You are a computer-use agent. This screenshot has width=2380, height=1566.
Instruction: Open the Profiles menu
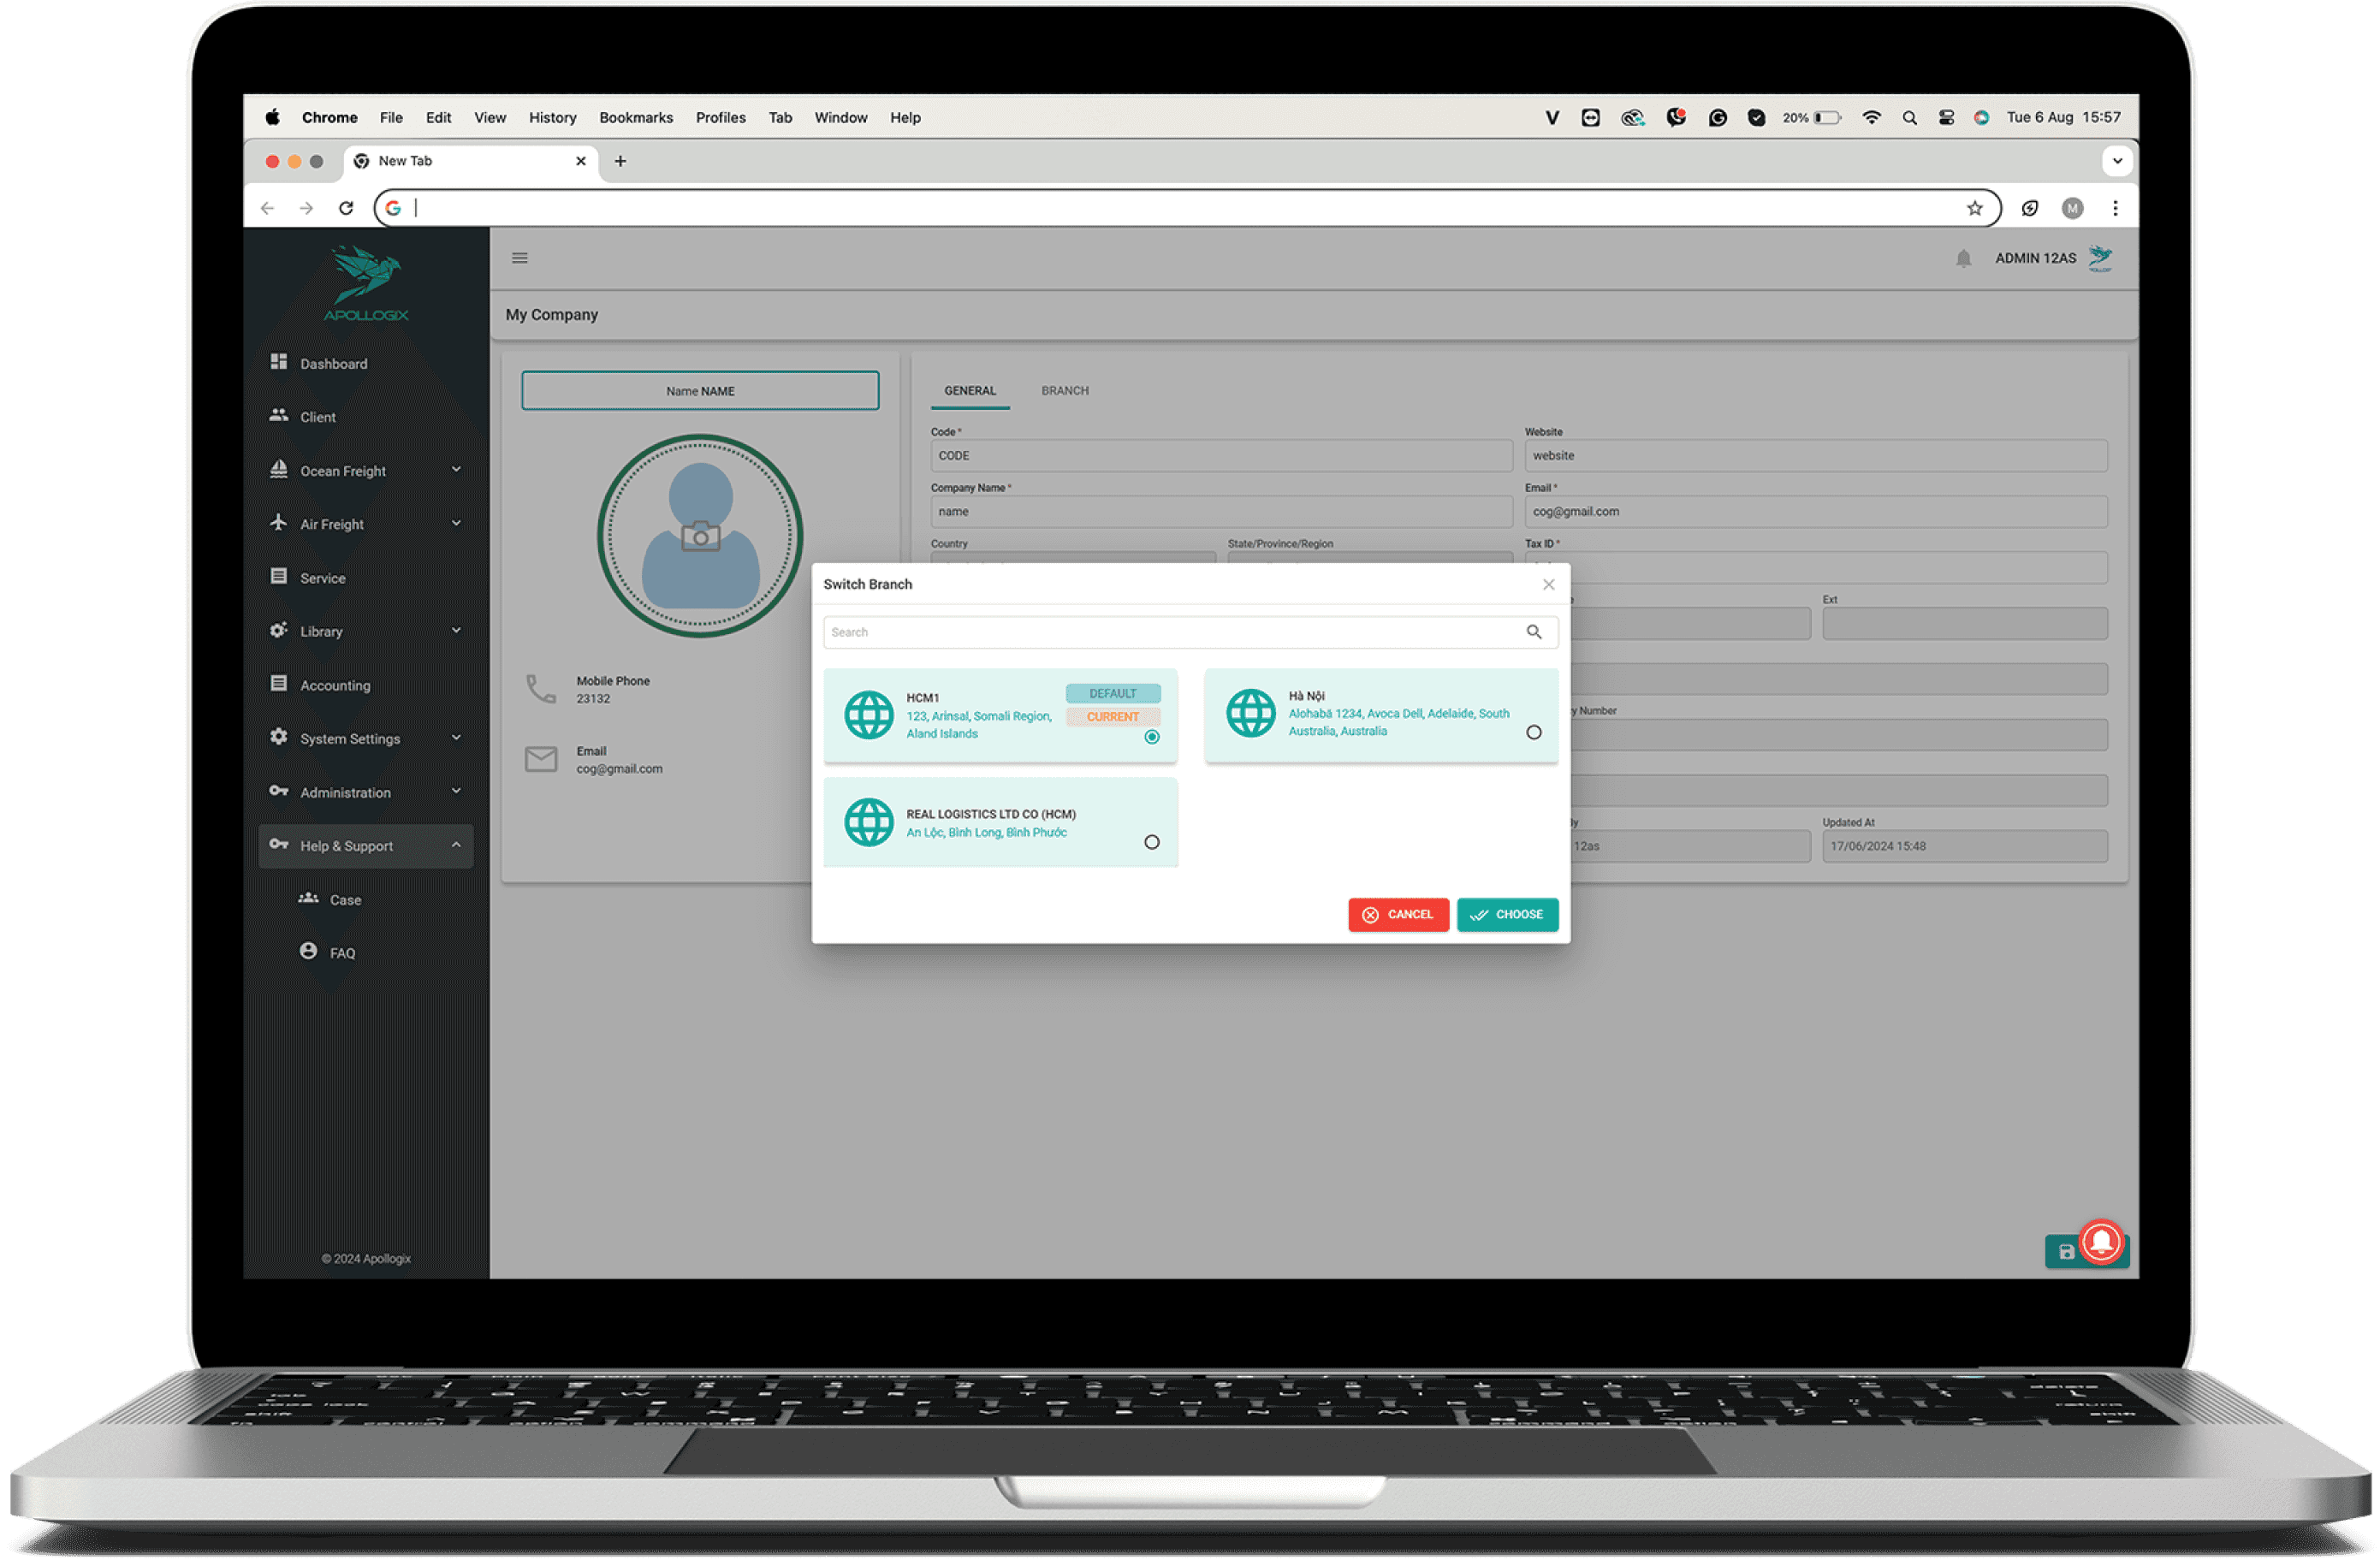point(721,118)
